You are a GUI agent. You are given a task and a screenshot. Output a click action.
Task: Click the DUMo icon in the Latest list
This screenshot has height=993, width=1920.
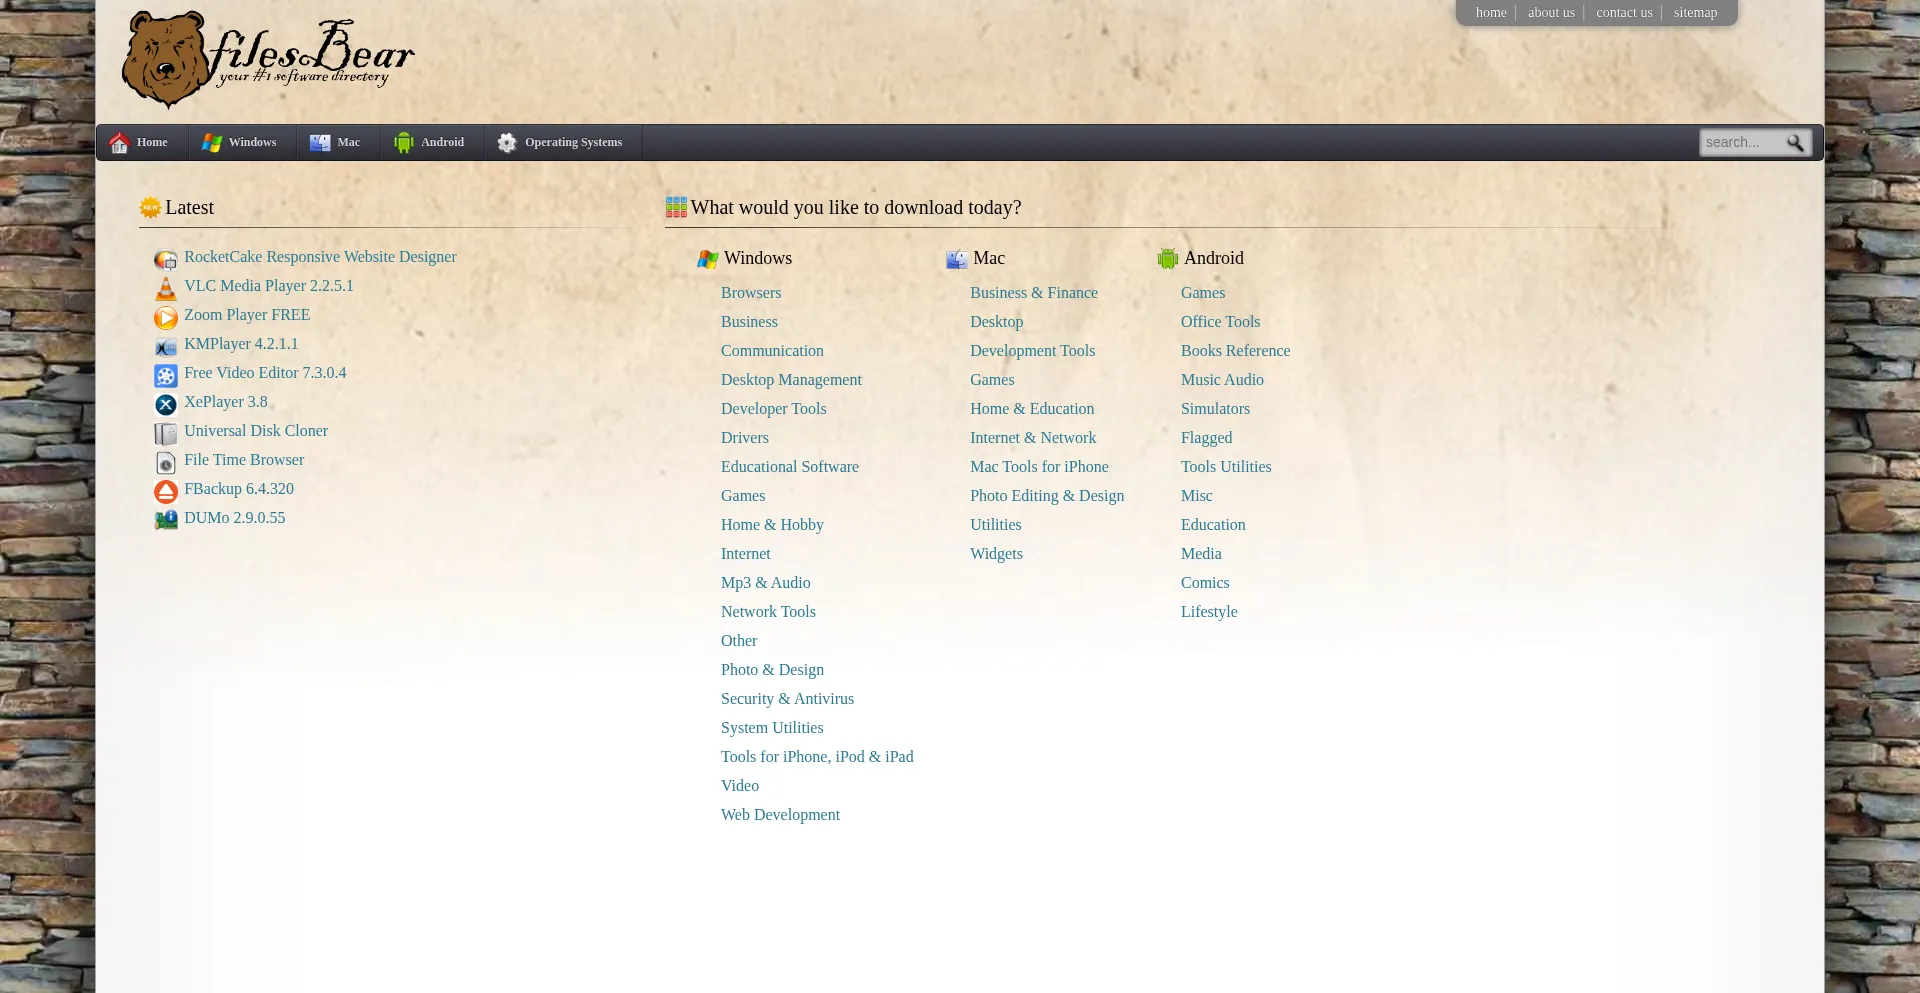coord(165,520)
